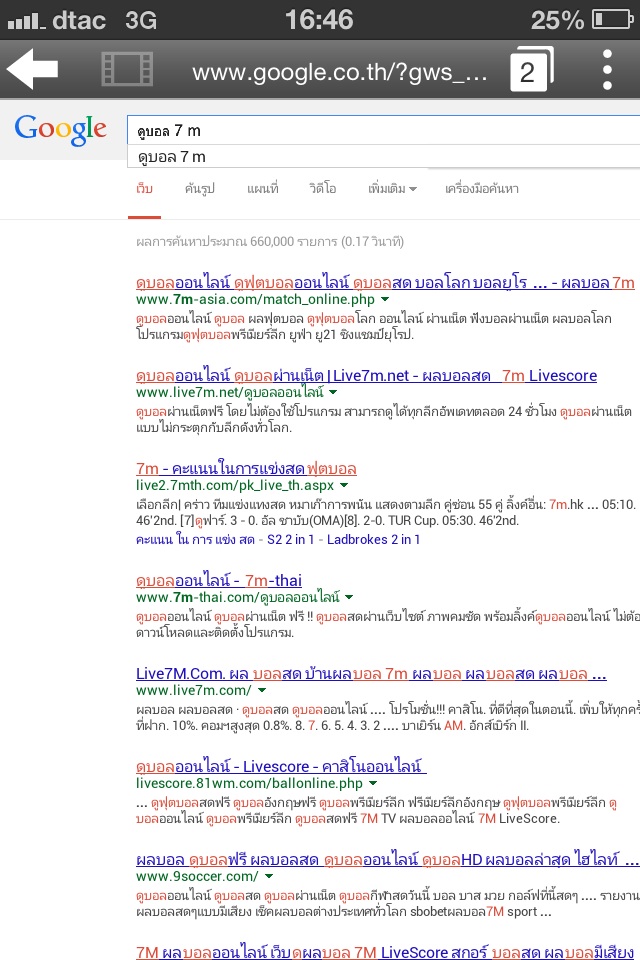Open the ผลบอล ดูบอลฟรี ผลบอลสด result link
This screenshot has width=640, height=960.
coord(387,860)
